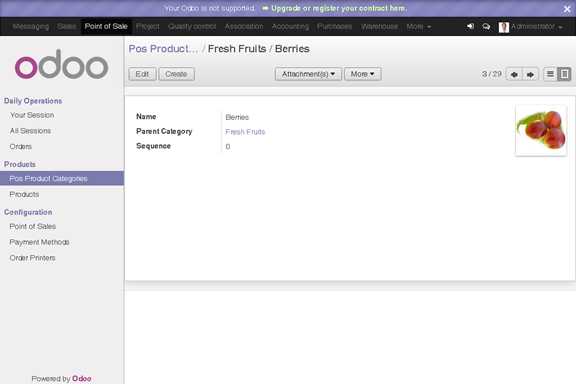This screenshot has width=576, height=384.
Task: Click the Berries name value
Action: pyautogui.click(x=237, y=117)
